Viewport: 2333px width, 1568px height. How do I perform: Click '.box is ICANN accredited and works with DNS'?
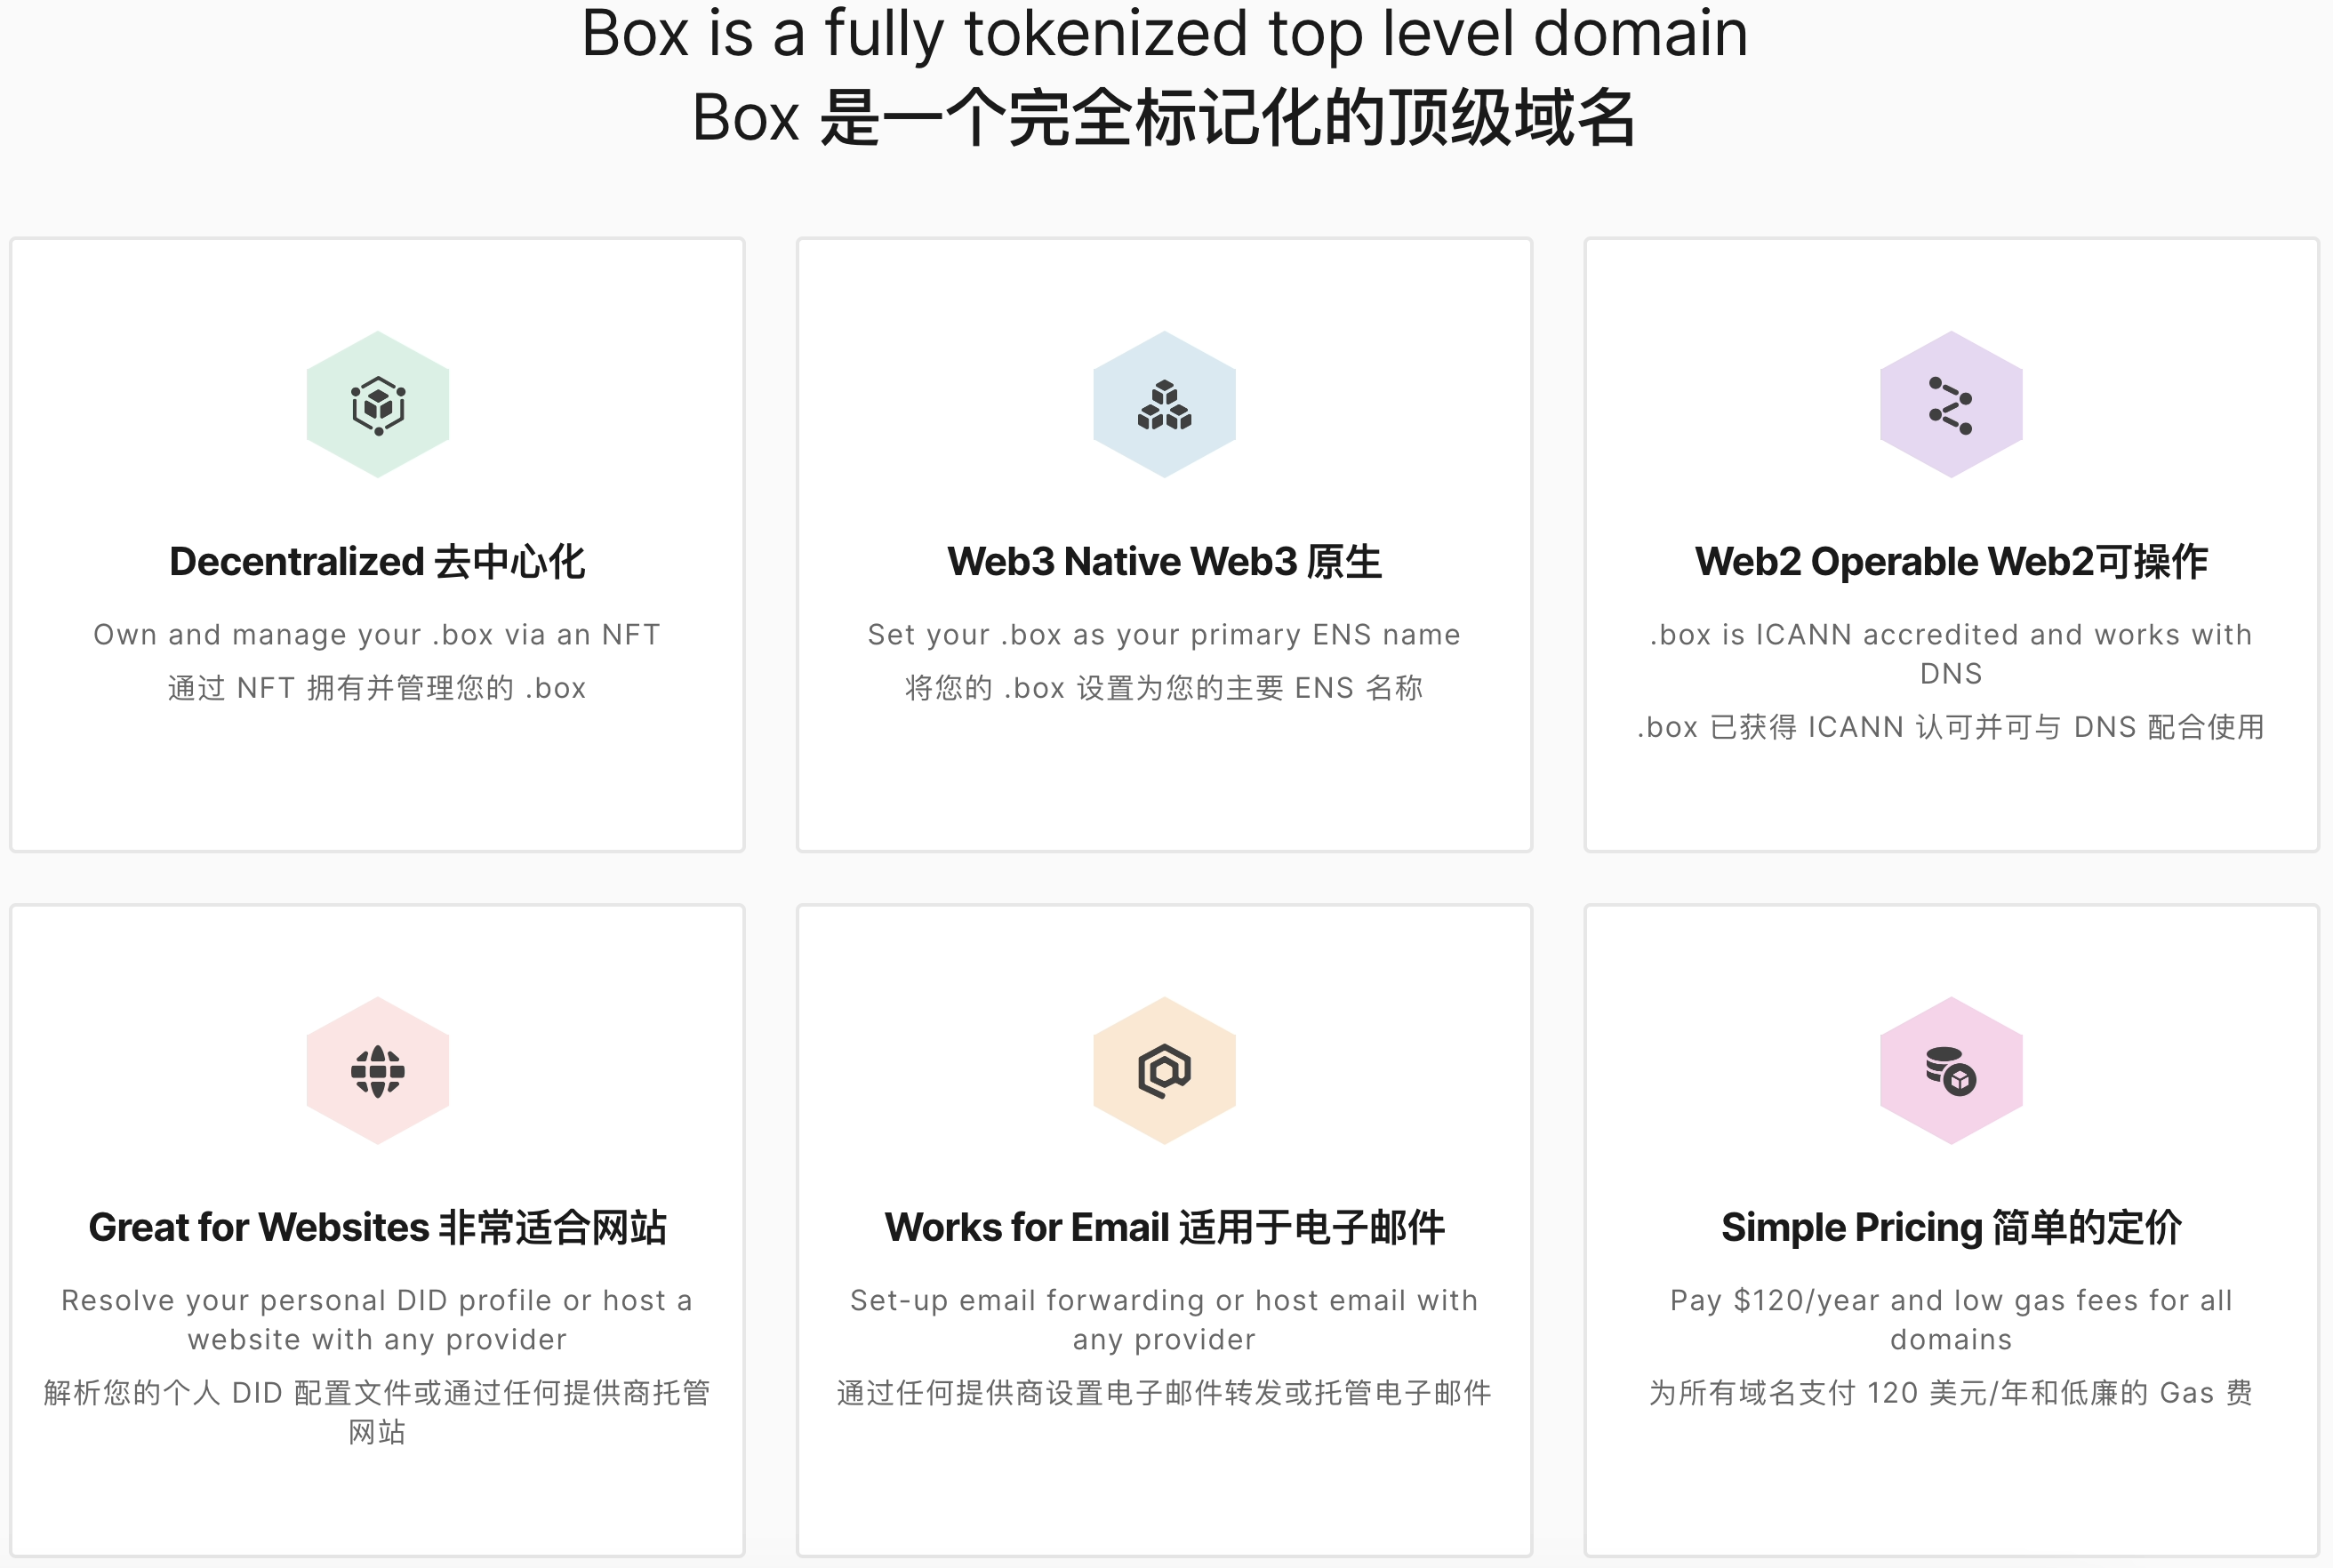pyautogui.click(x=1950, y=653)
